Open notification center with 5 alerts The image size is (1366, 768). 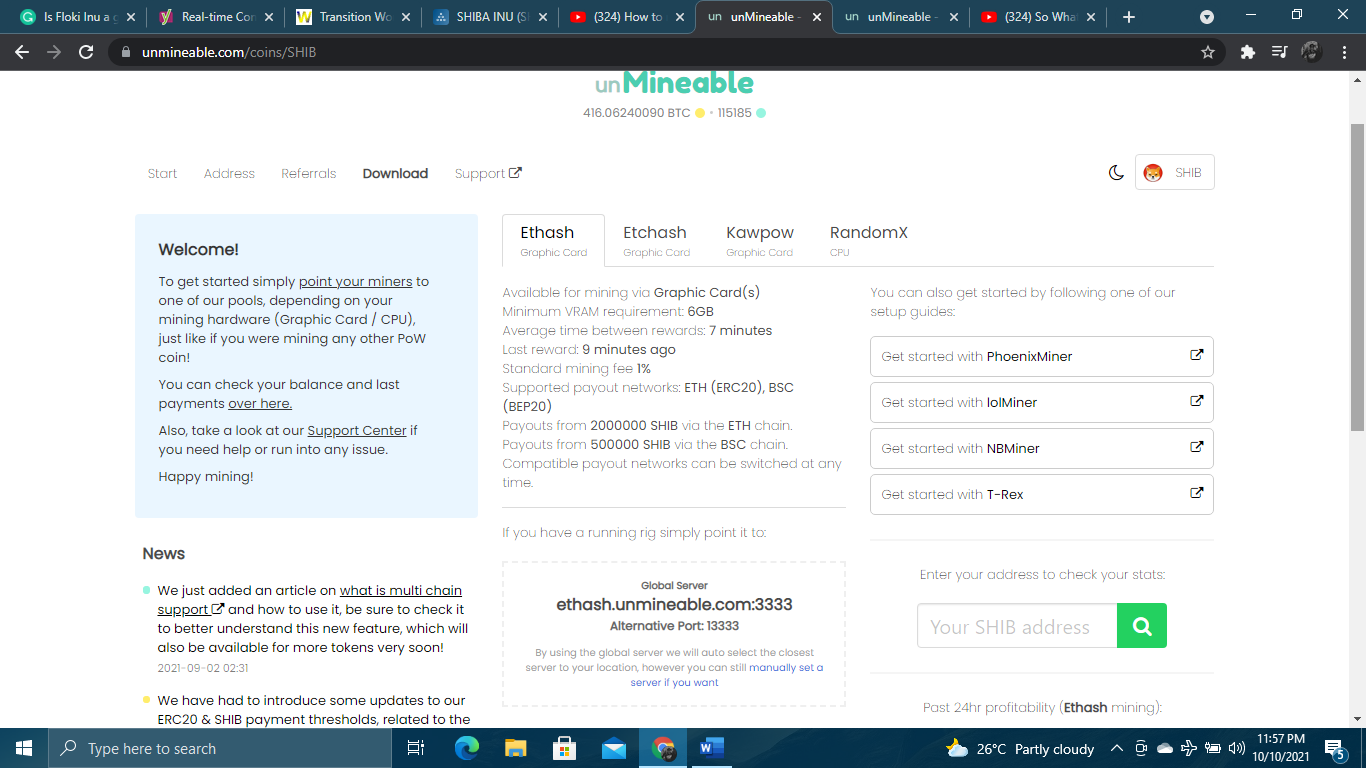coord(1335,748)
